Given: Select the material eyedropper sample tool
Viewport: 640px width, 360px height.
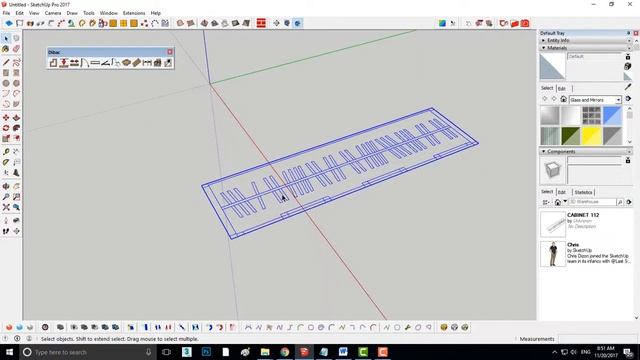Looking at the screenshot, I should (x=628, y=87).
